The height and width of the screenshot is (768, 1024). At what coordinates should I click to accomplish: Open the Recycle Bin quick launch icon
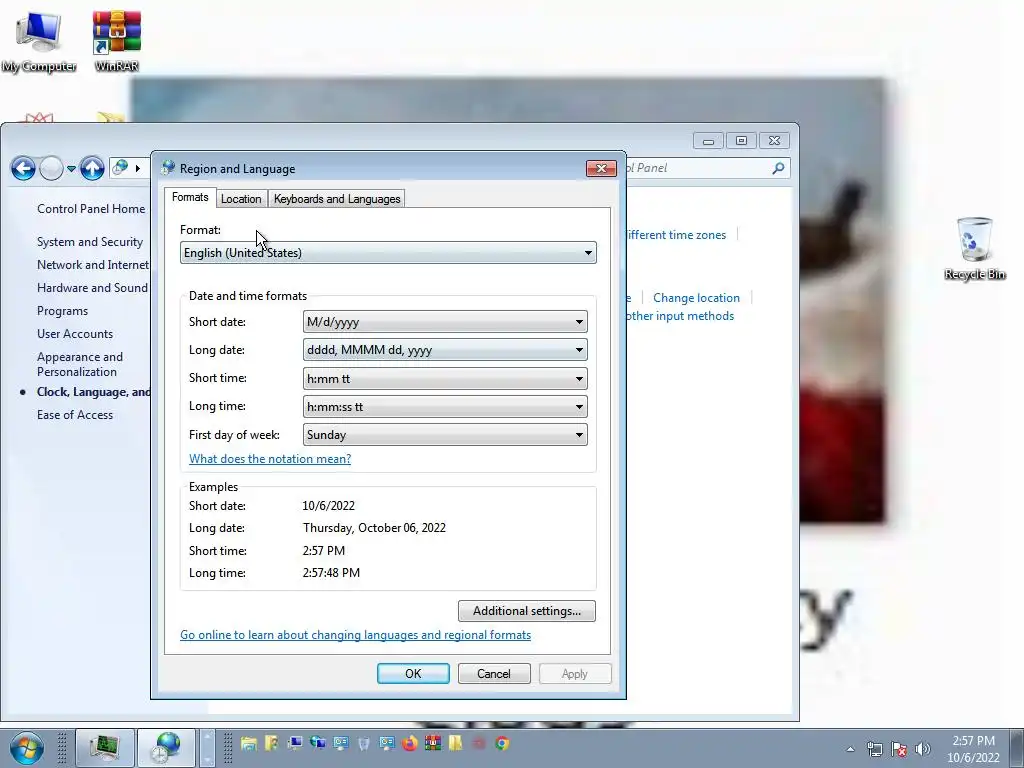(364, 743)
